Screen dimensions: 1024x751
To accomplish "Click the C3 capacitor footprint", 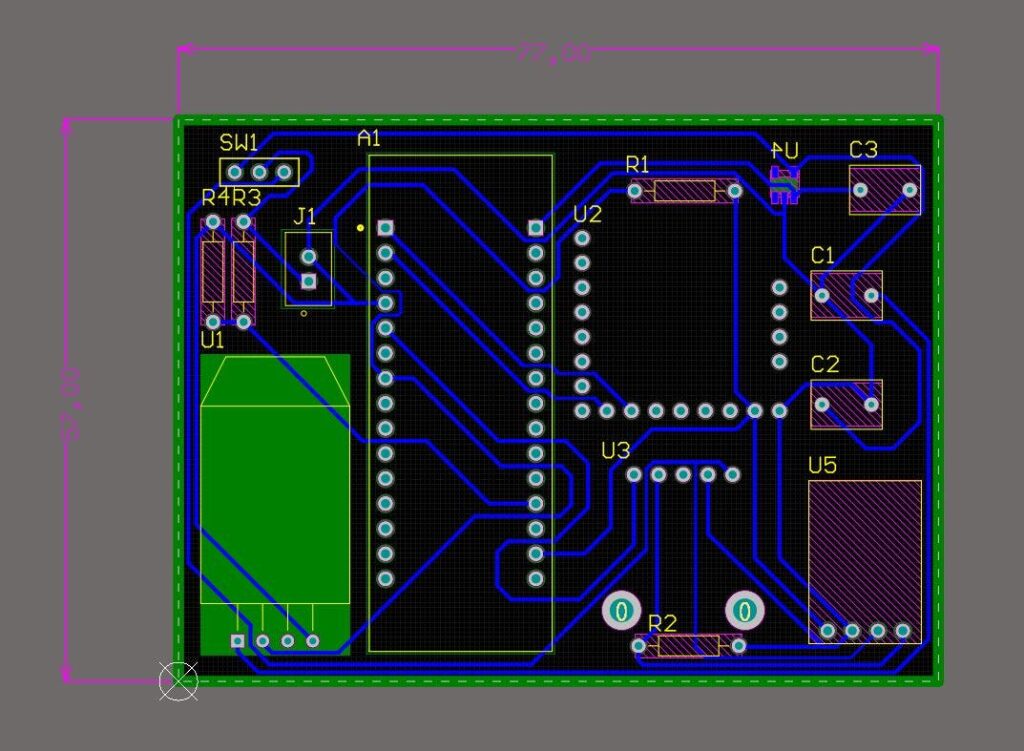I will [x=884, y=190].
